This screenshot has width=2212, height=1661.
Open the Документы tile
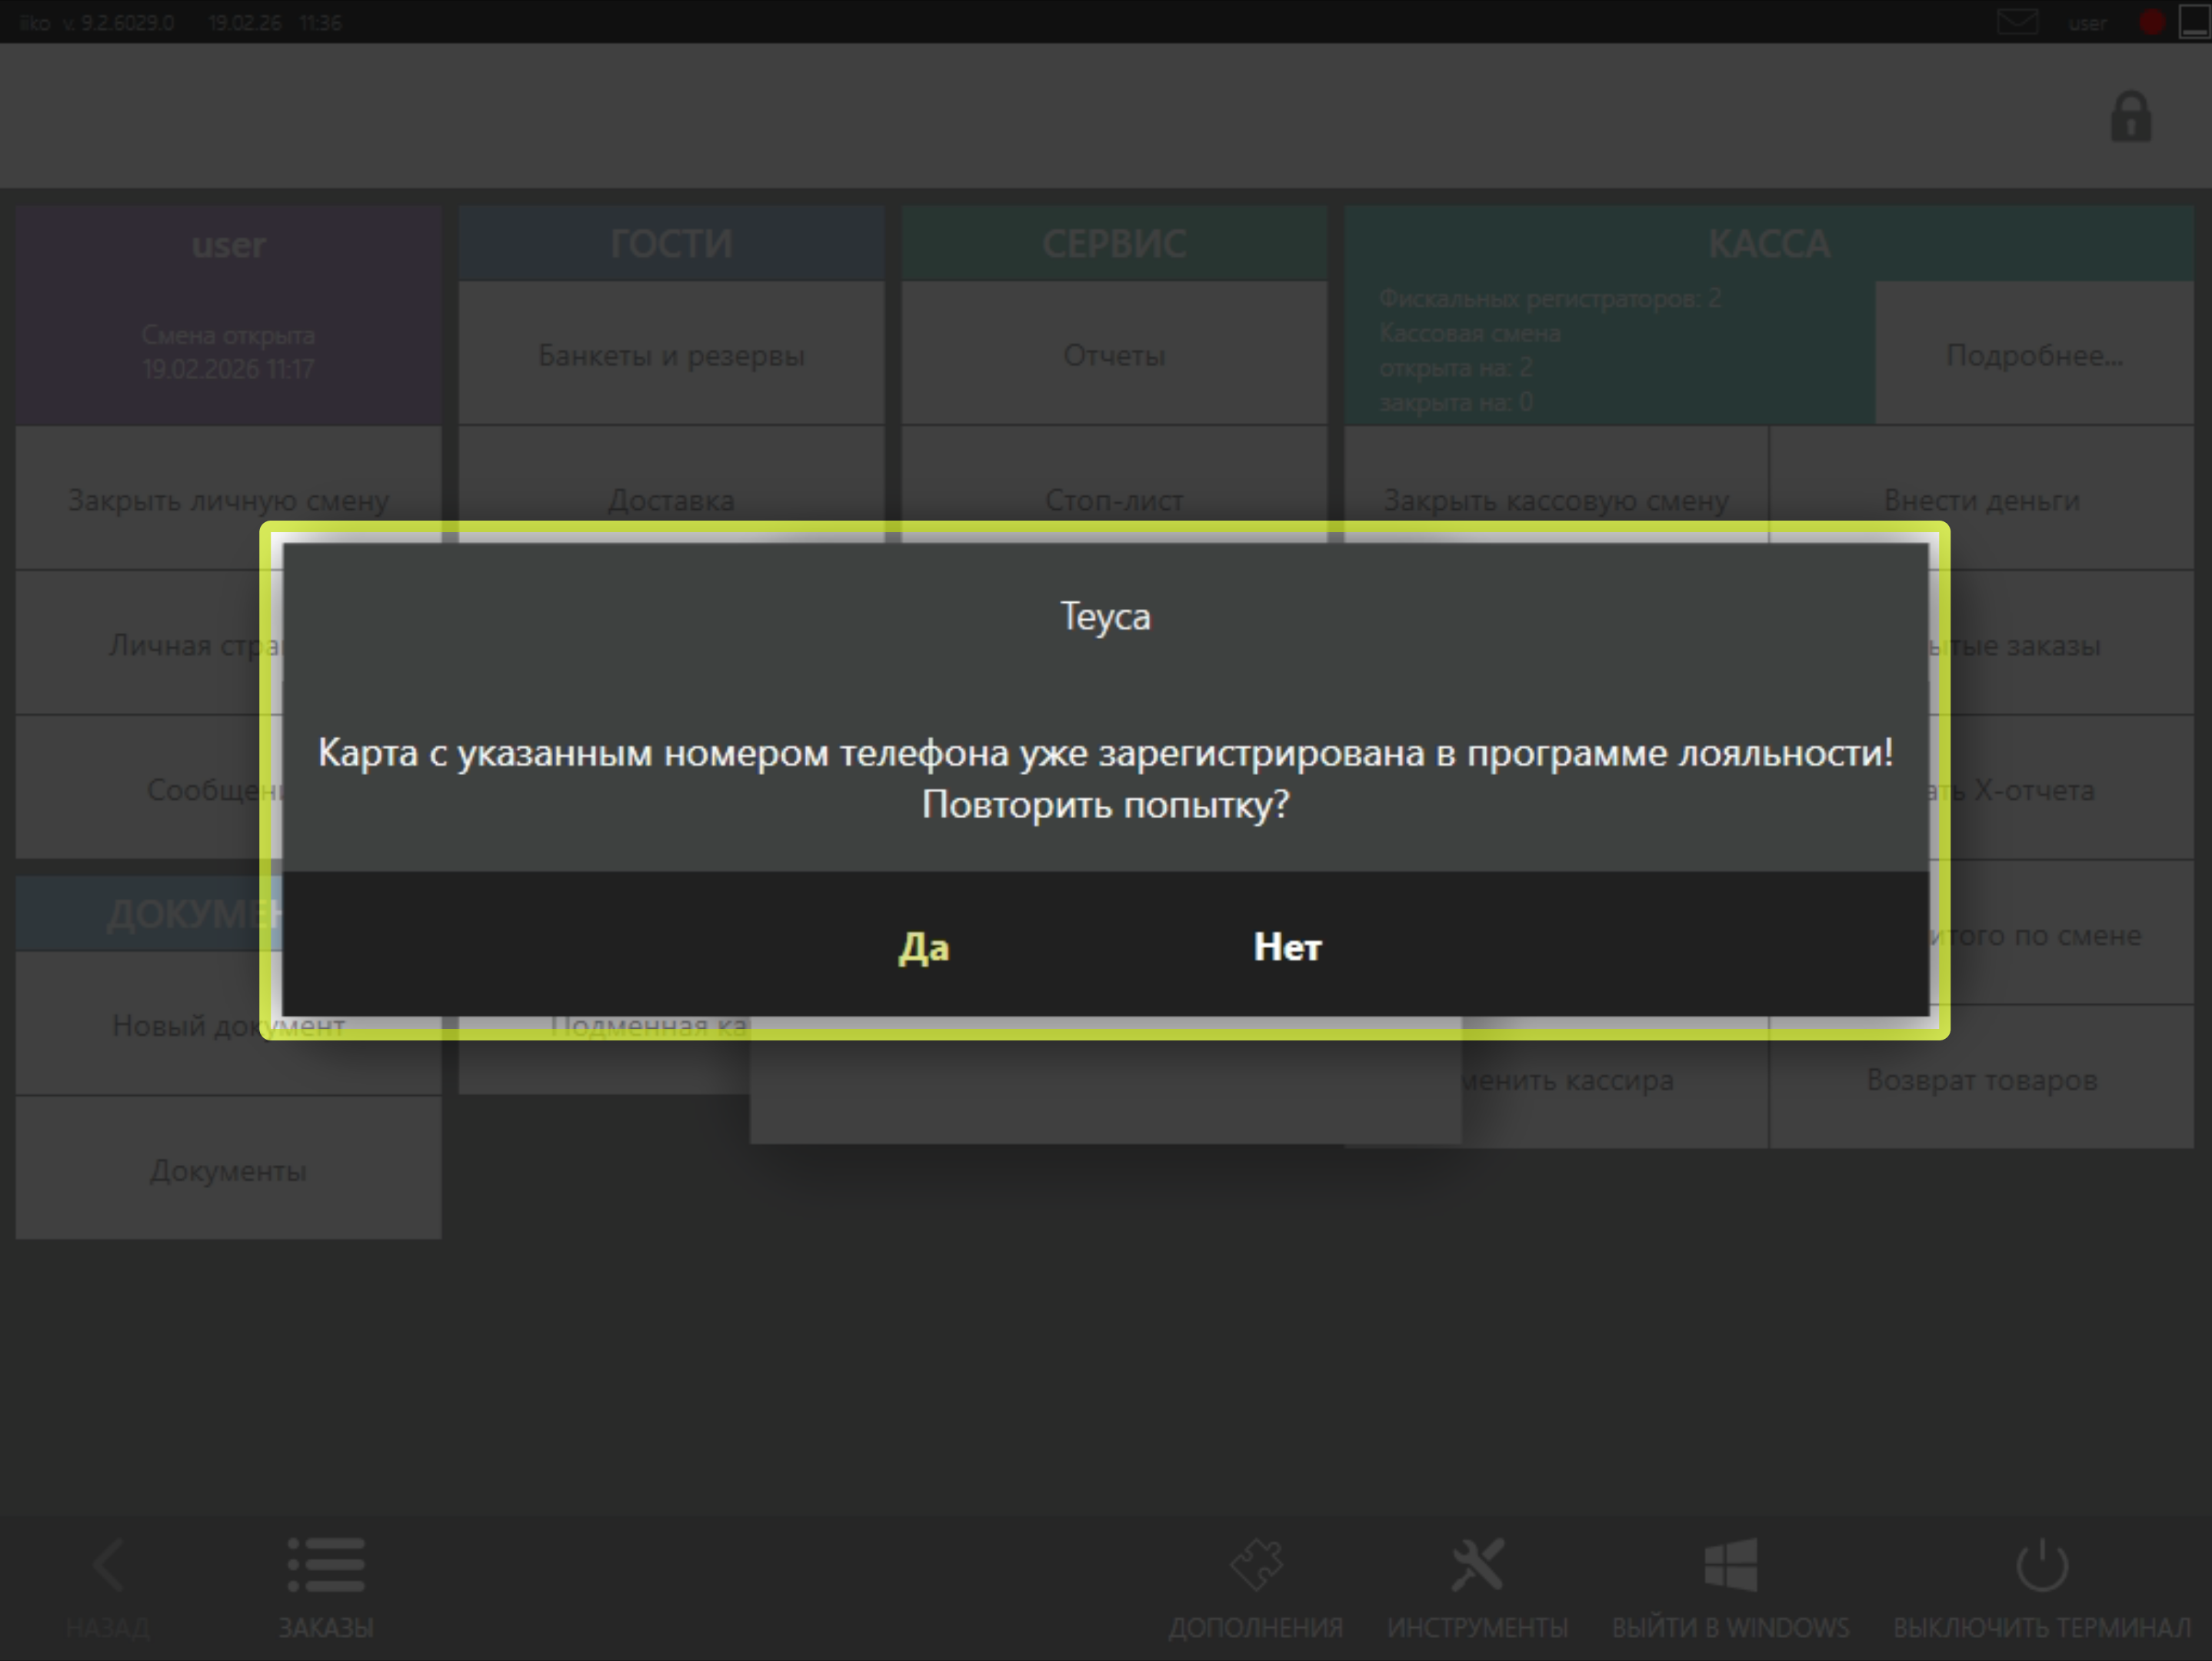[228, 1170]
